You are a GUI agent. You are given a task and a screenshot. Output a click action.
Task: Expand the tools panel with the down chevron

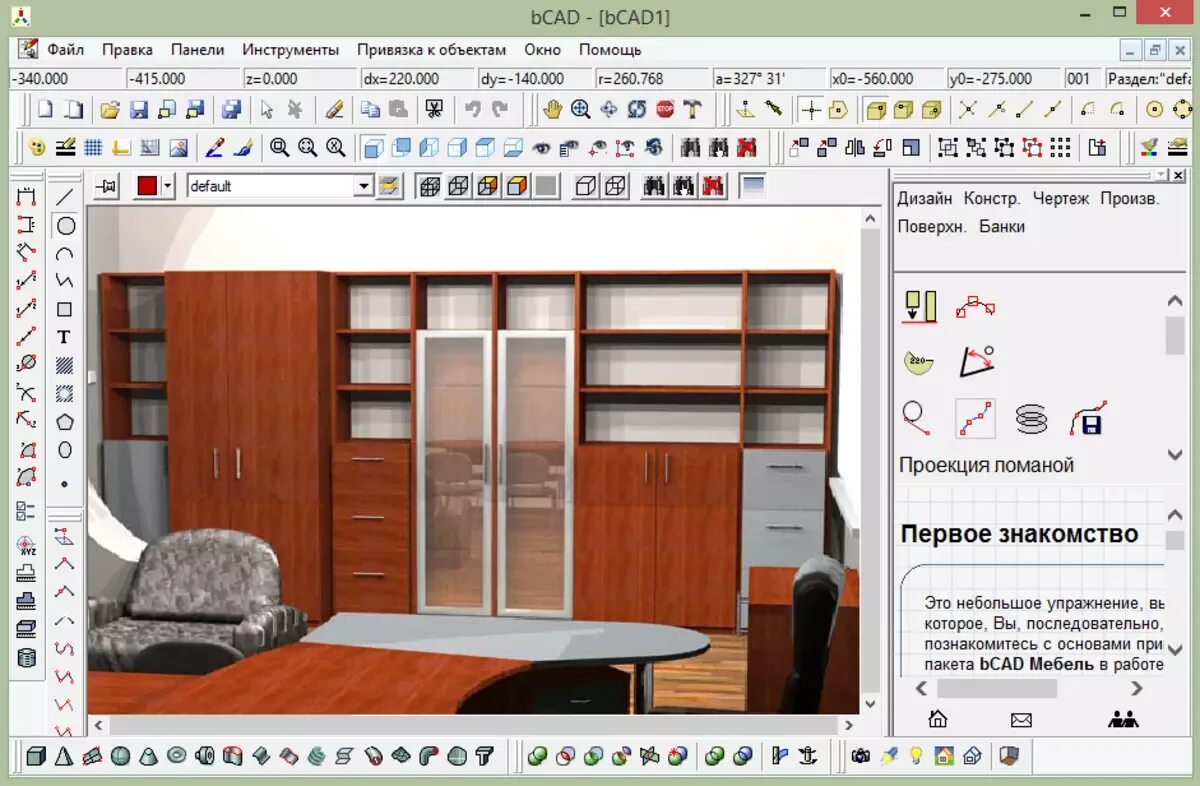tap(1176, 456)
